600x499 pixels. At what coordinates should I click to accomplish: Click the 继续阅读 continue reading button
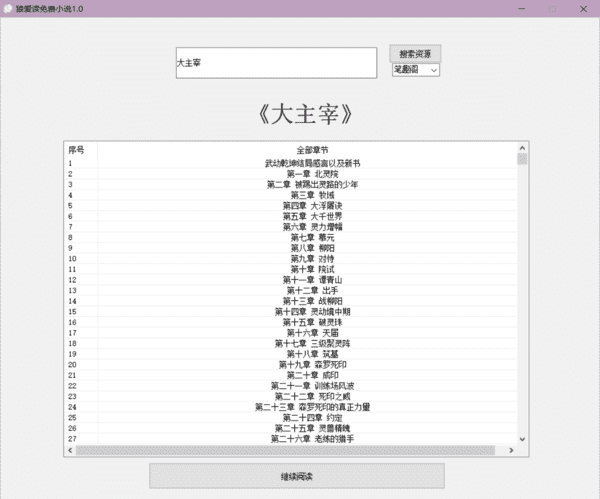tap(297, 476)
